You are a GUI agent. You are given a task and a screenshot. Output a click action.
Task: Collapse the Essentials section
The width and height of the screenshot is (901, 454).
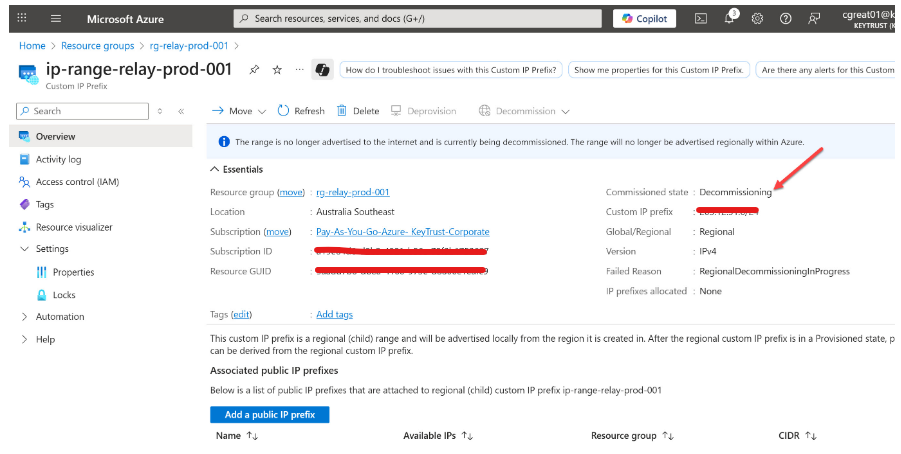coord(214,170)
